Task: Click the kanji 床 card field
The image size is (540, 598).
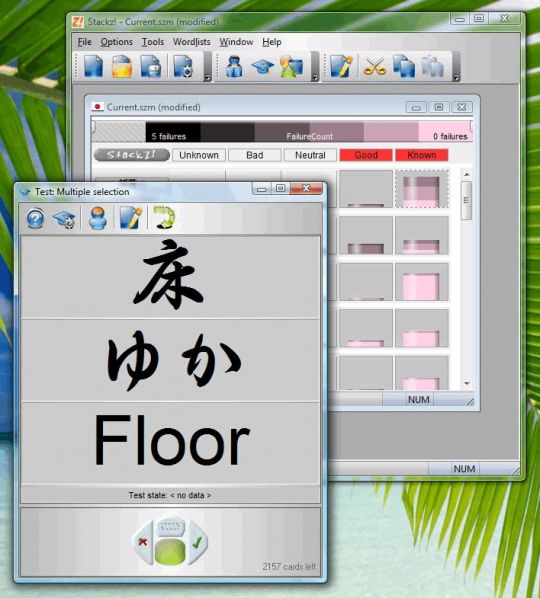Action: (x=170, y=277)
